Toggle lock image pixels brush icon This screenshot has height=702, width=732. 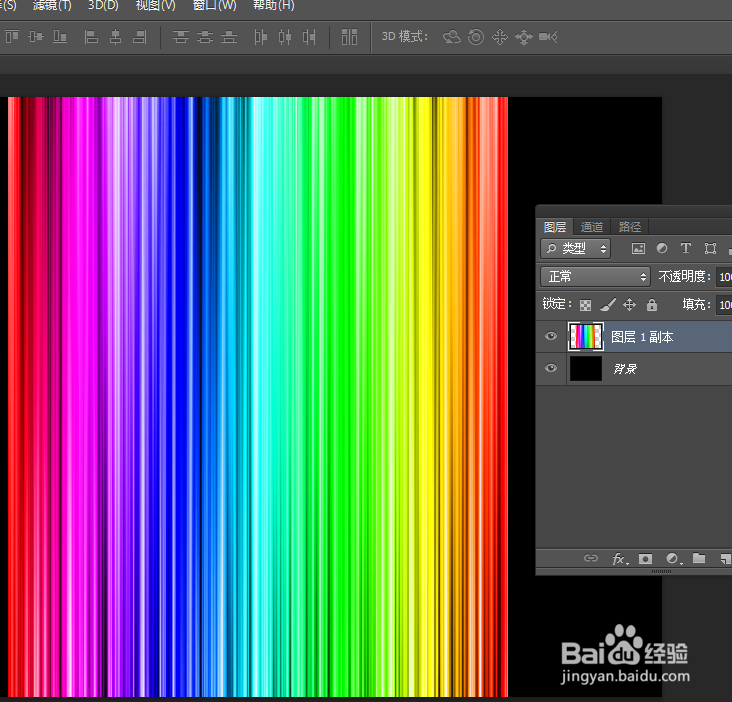point(608,305)
